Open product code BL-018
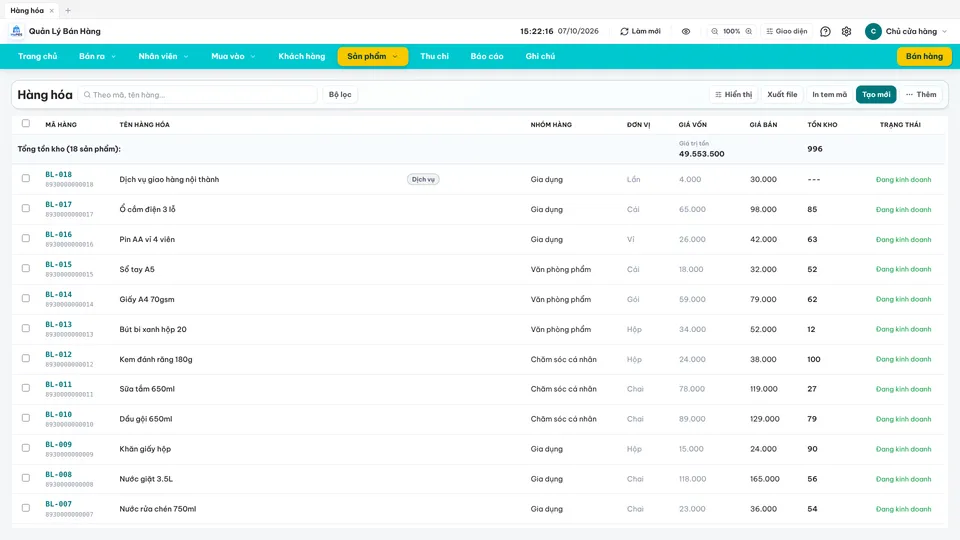The height and width of the screenshot is (540, 960). pyautogui.click(x=58, y=174)
